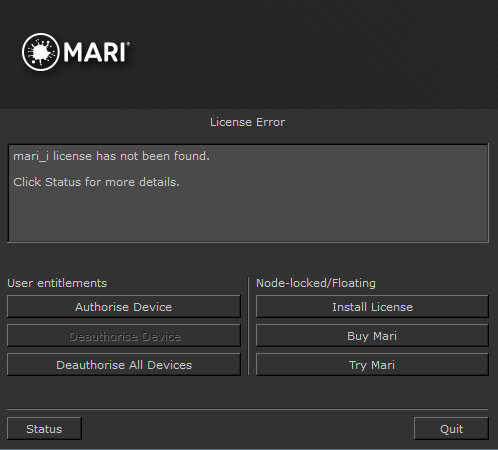Click the License Error heading text
This screenshot has width=498, height=450.
click(247, 122)
